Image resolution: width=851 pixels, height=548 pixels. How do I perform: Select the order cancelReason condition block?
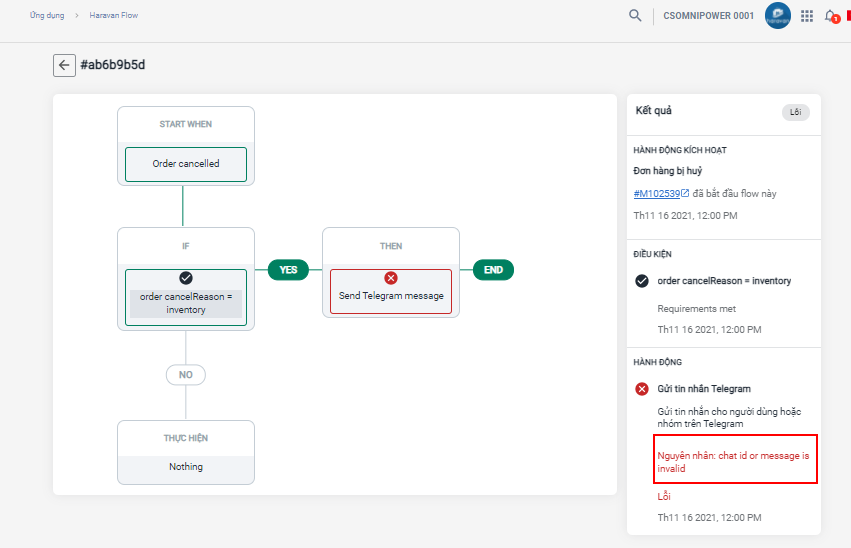click(x=186, y=303)
